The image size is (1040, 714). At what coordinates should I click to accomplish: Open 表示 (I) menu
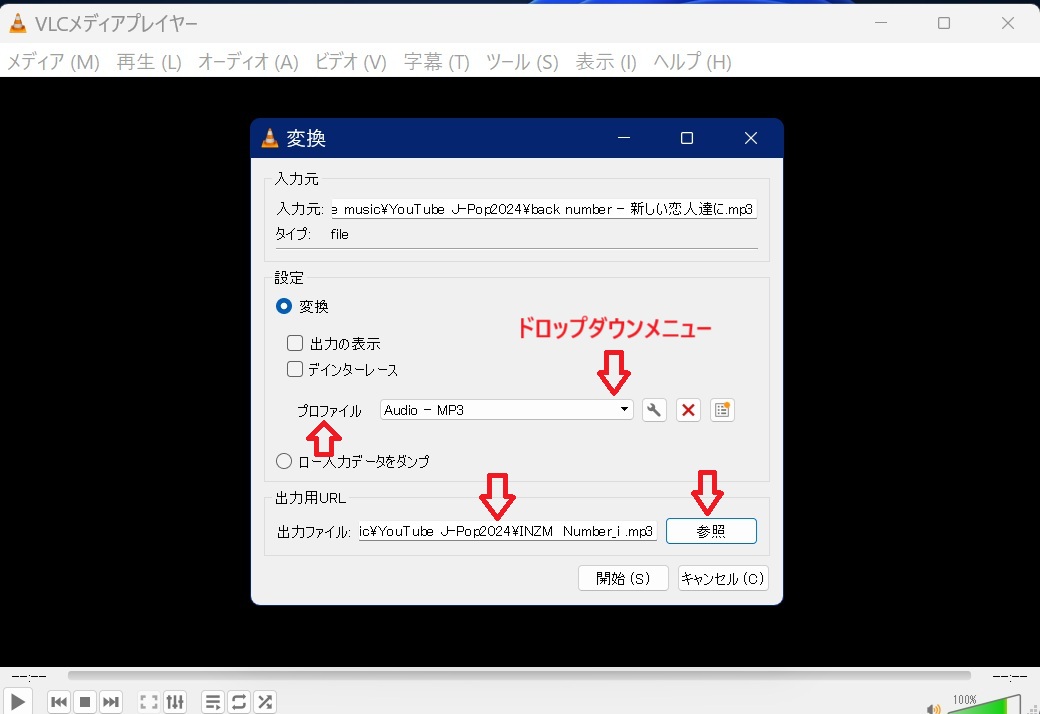pyautogui.click(x=606, y=62)
